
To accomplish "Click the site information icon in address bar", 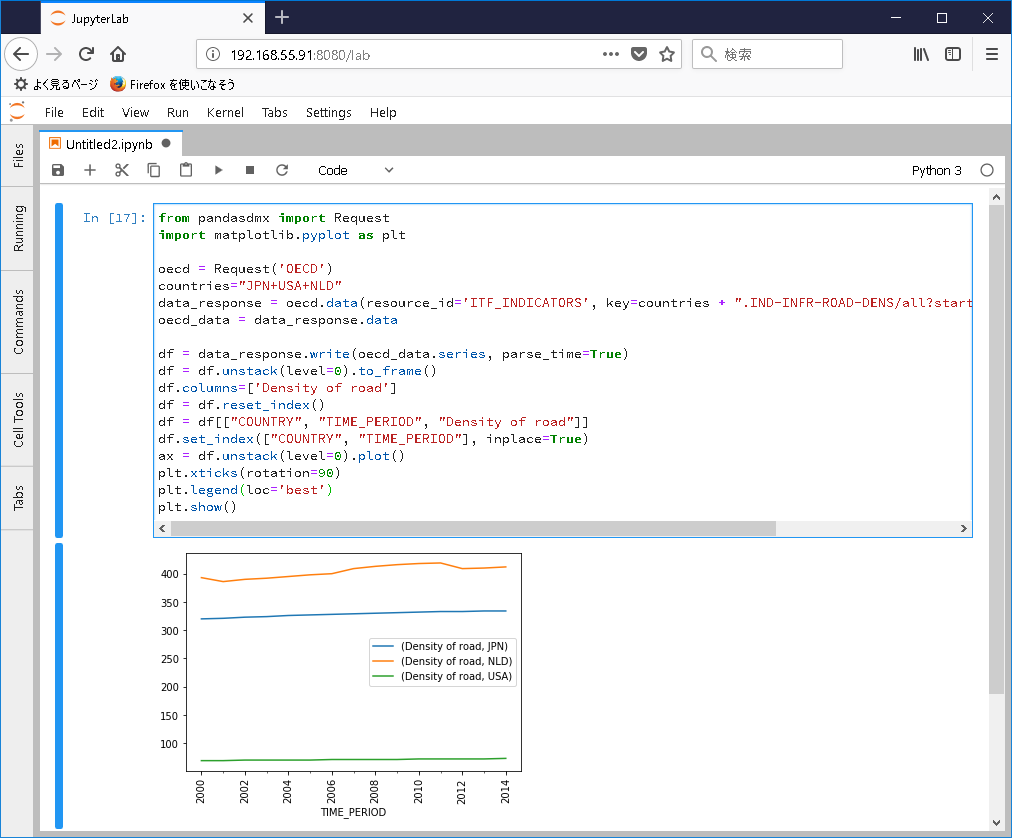I will click(x=213, y=54).
